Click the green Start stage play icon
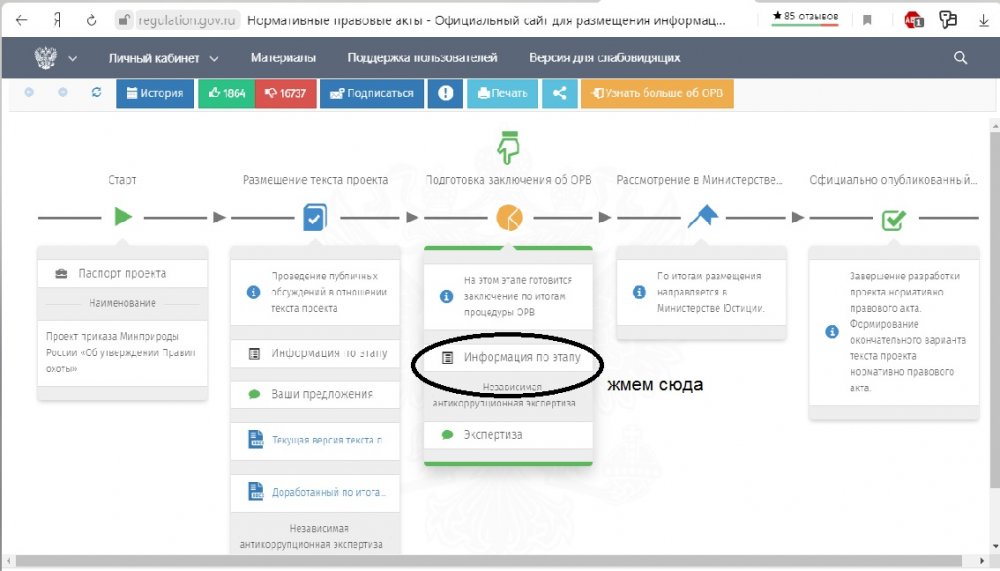The width and height of the screenshot is (1000, 571). point(122,216)
